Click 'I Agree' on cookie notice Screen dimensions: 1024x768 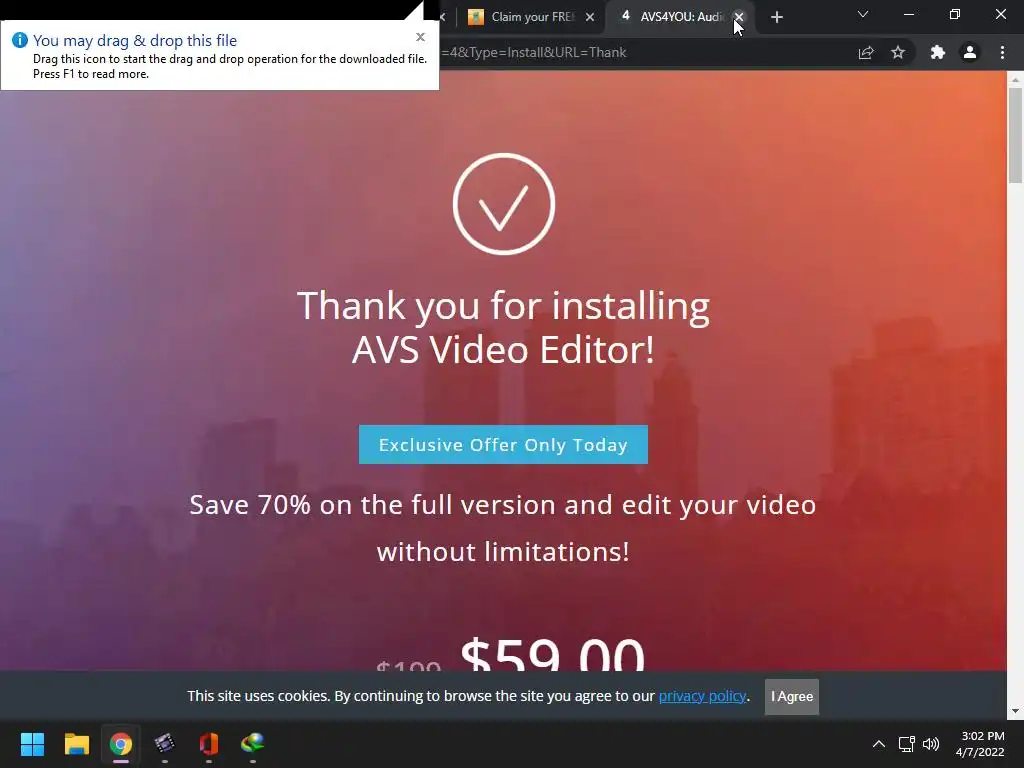click(x=792, y=697)
